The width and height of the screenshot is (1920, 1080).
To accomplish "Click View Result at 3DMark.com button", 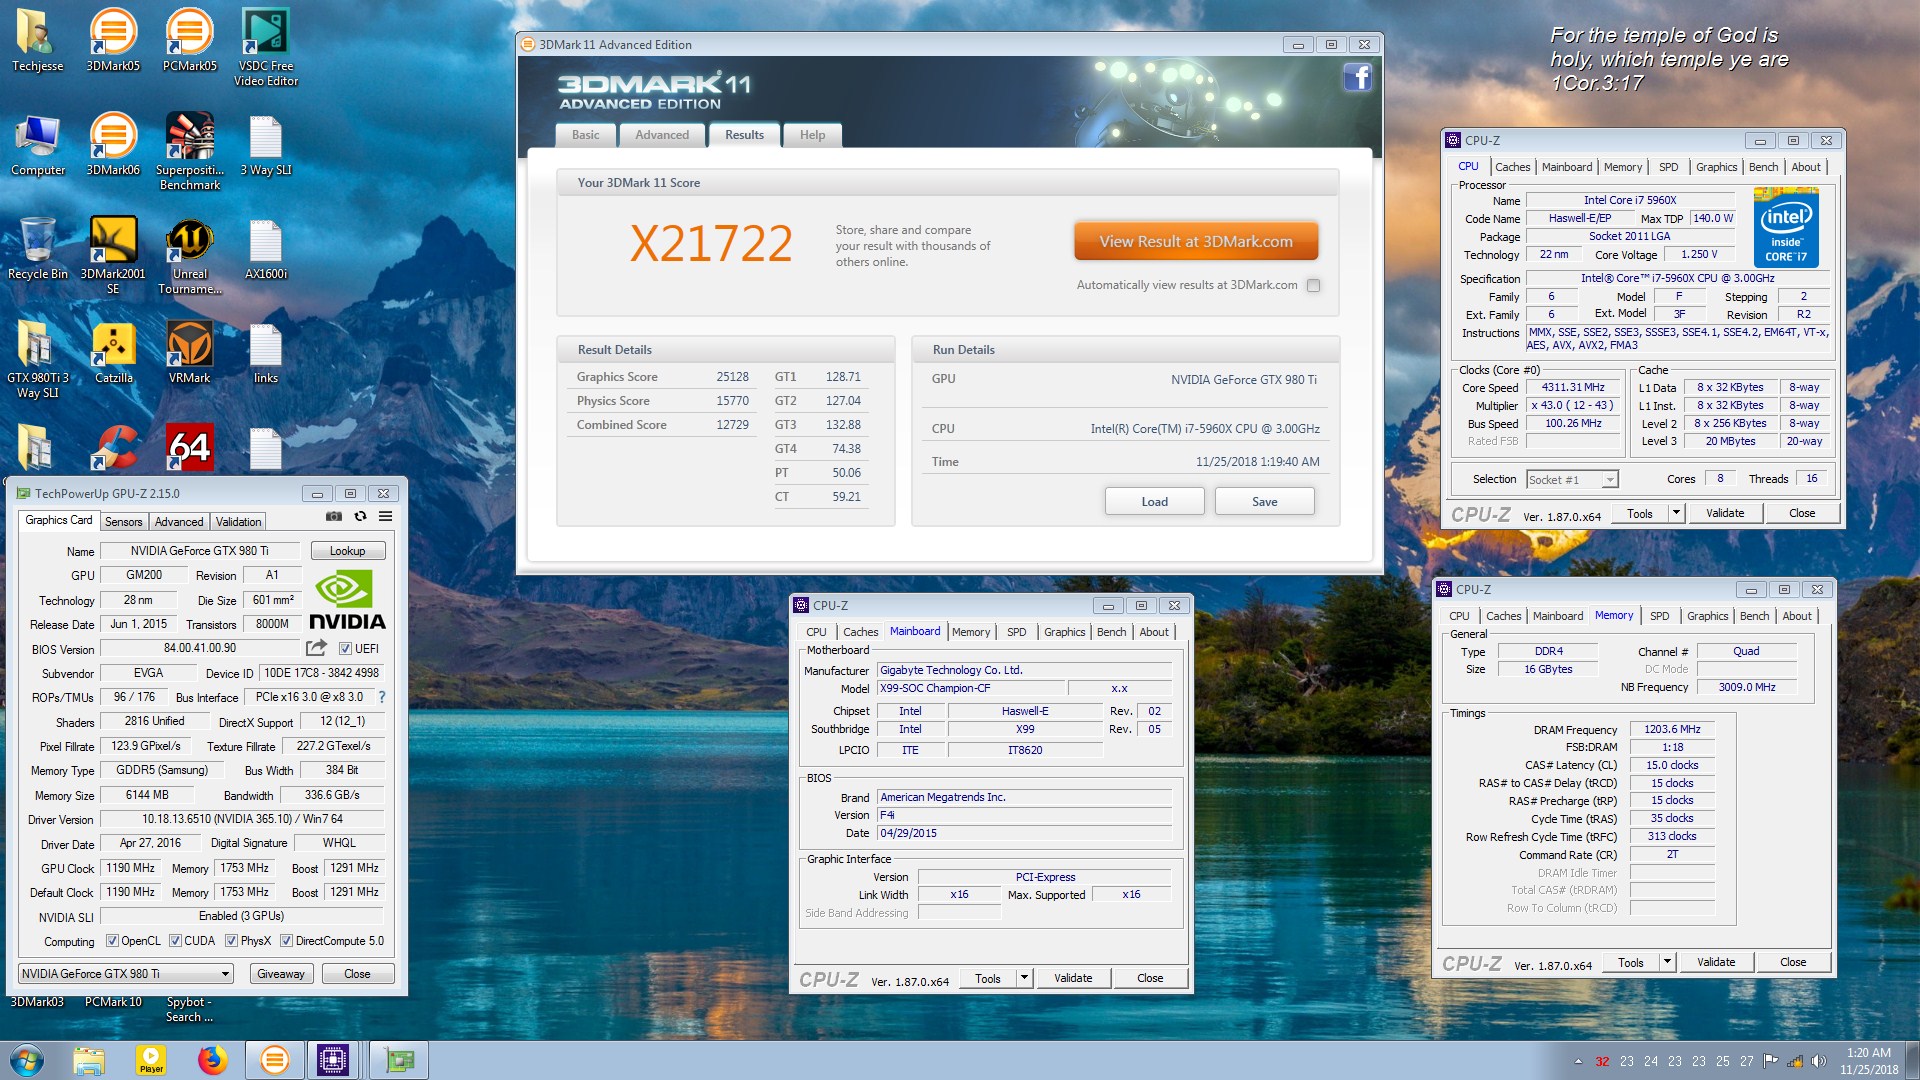I will tap(1196, 241).
